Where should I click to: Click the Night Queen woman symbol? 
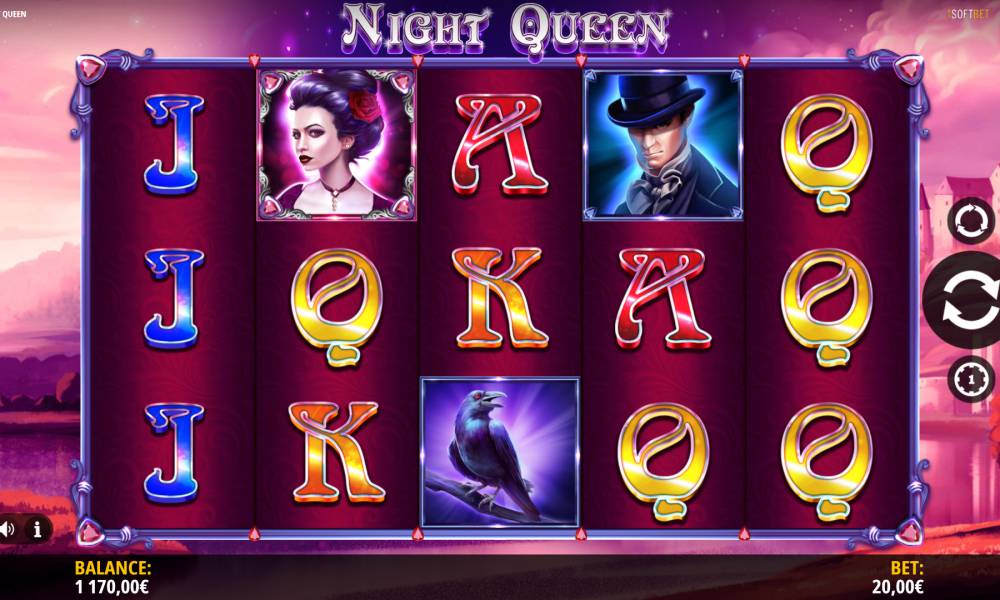[x=336, y=145]
